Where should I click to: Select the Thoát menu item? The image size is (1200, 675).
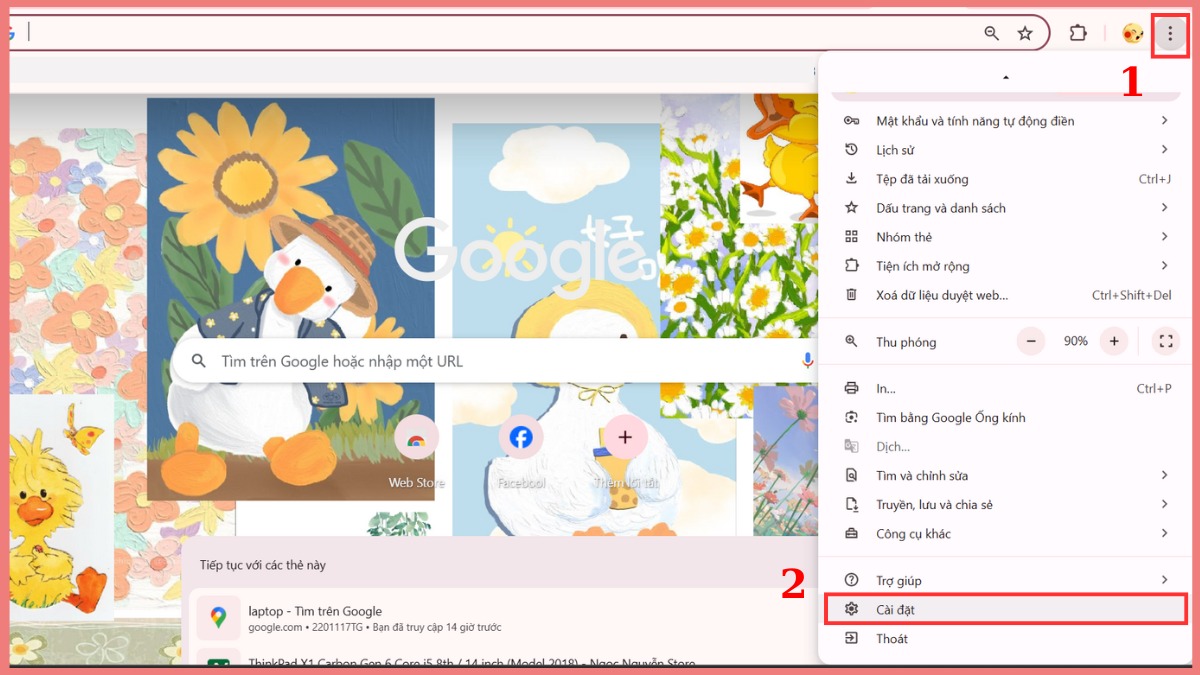pos(1006,638)
